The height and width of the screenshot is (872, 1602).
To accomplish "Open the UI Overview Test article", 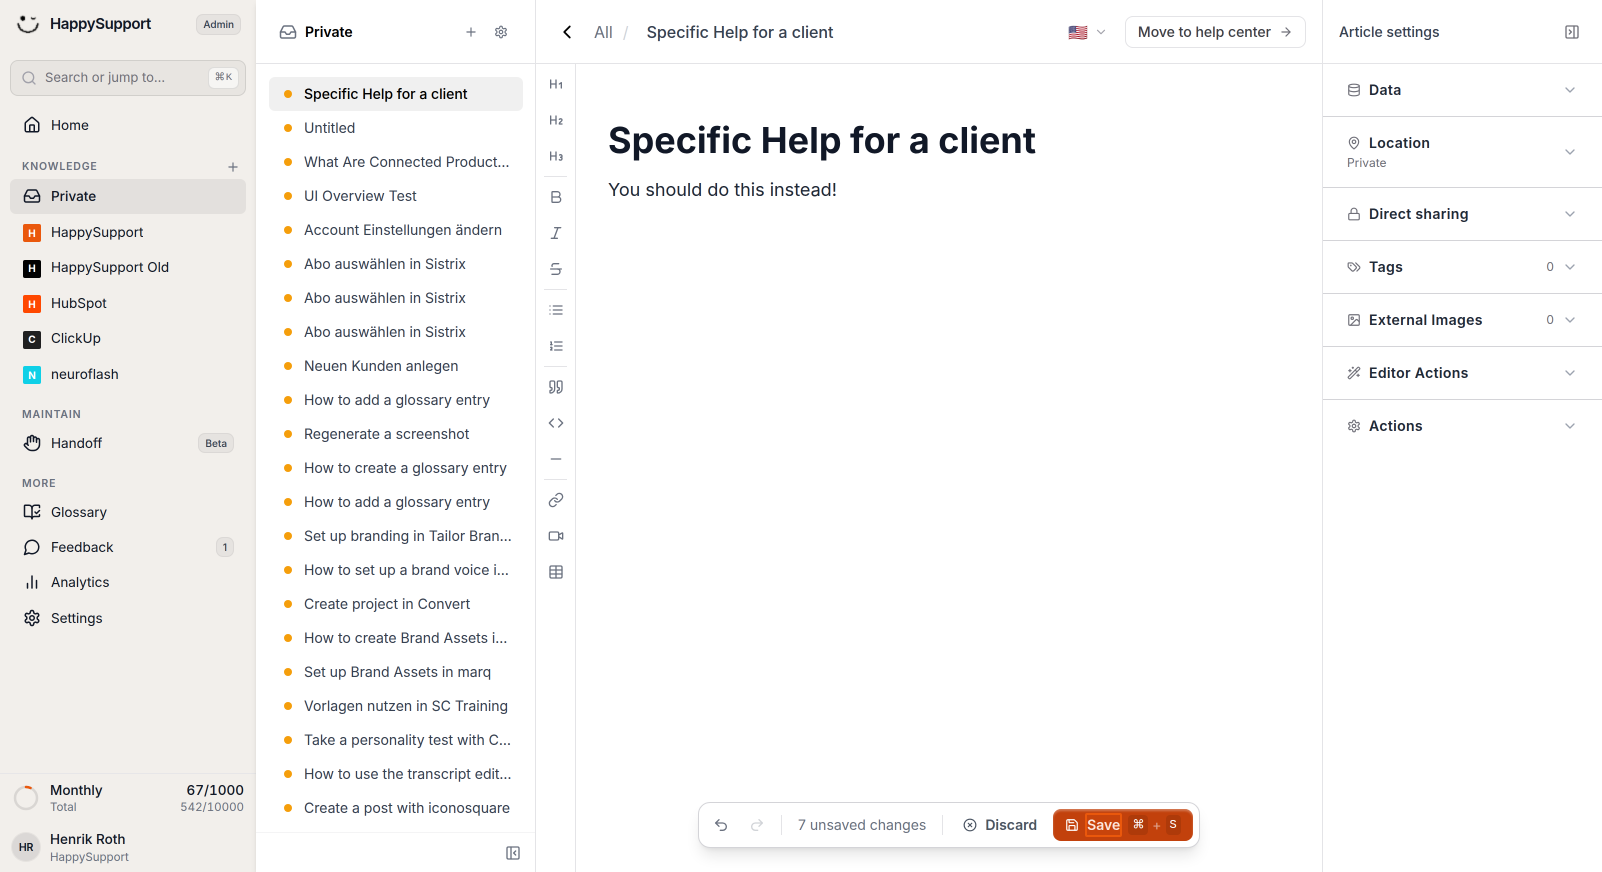I will click(396, 196).
